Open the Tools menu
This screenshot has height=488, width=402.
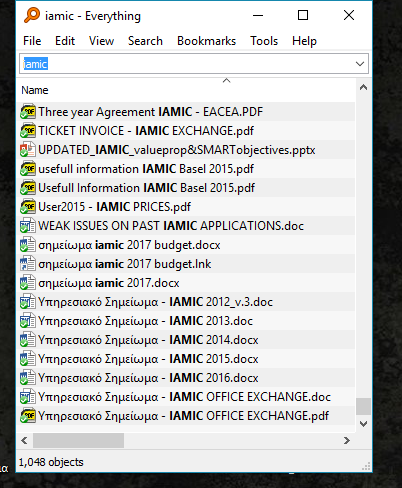(264, 41)
